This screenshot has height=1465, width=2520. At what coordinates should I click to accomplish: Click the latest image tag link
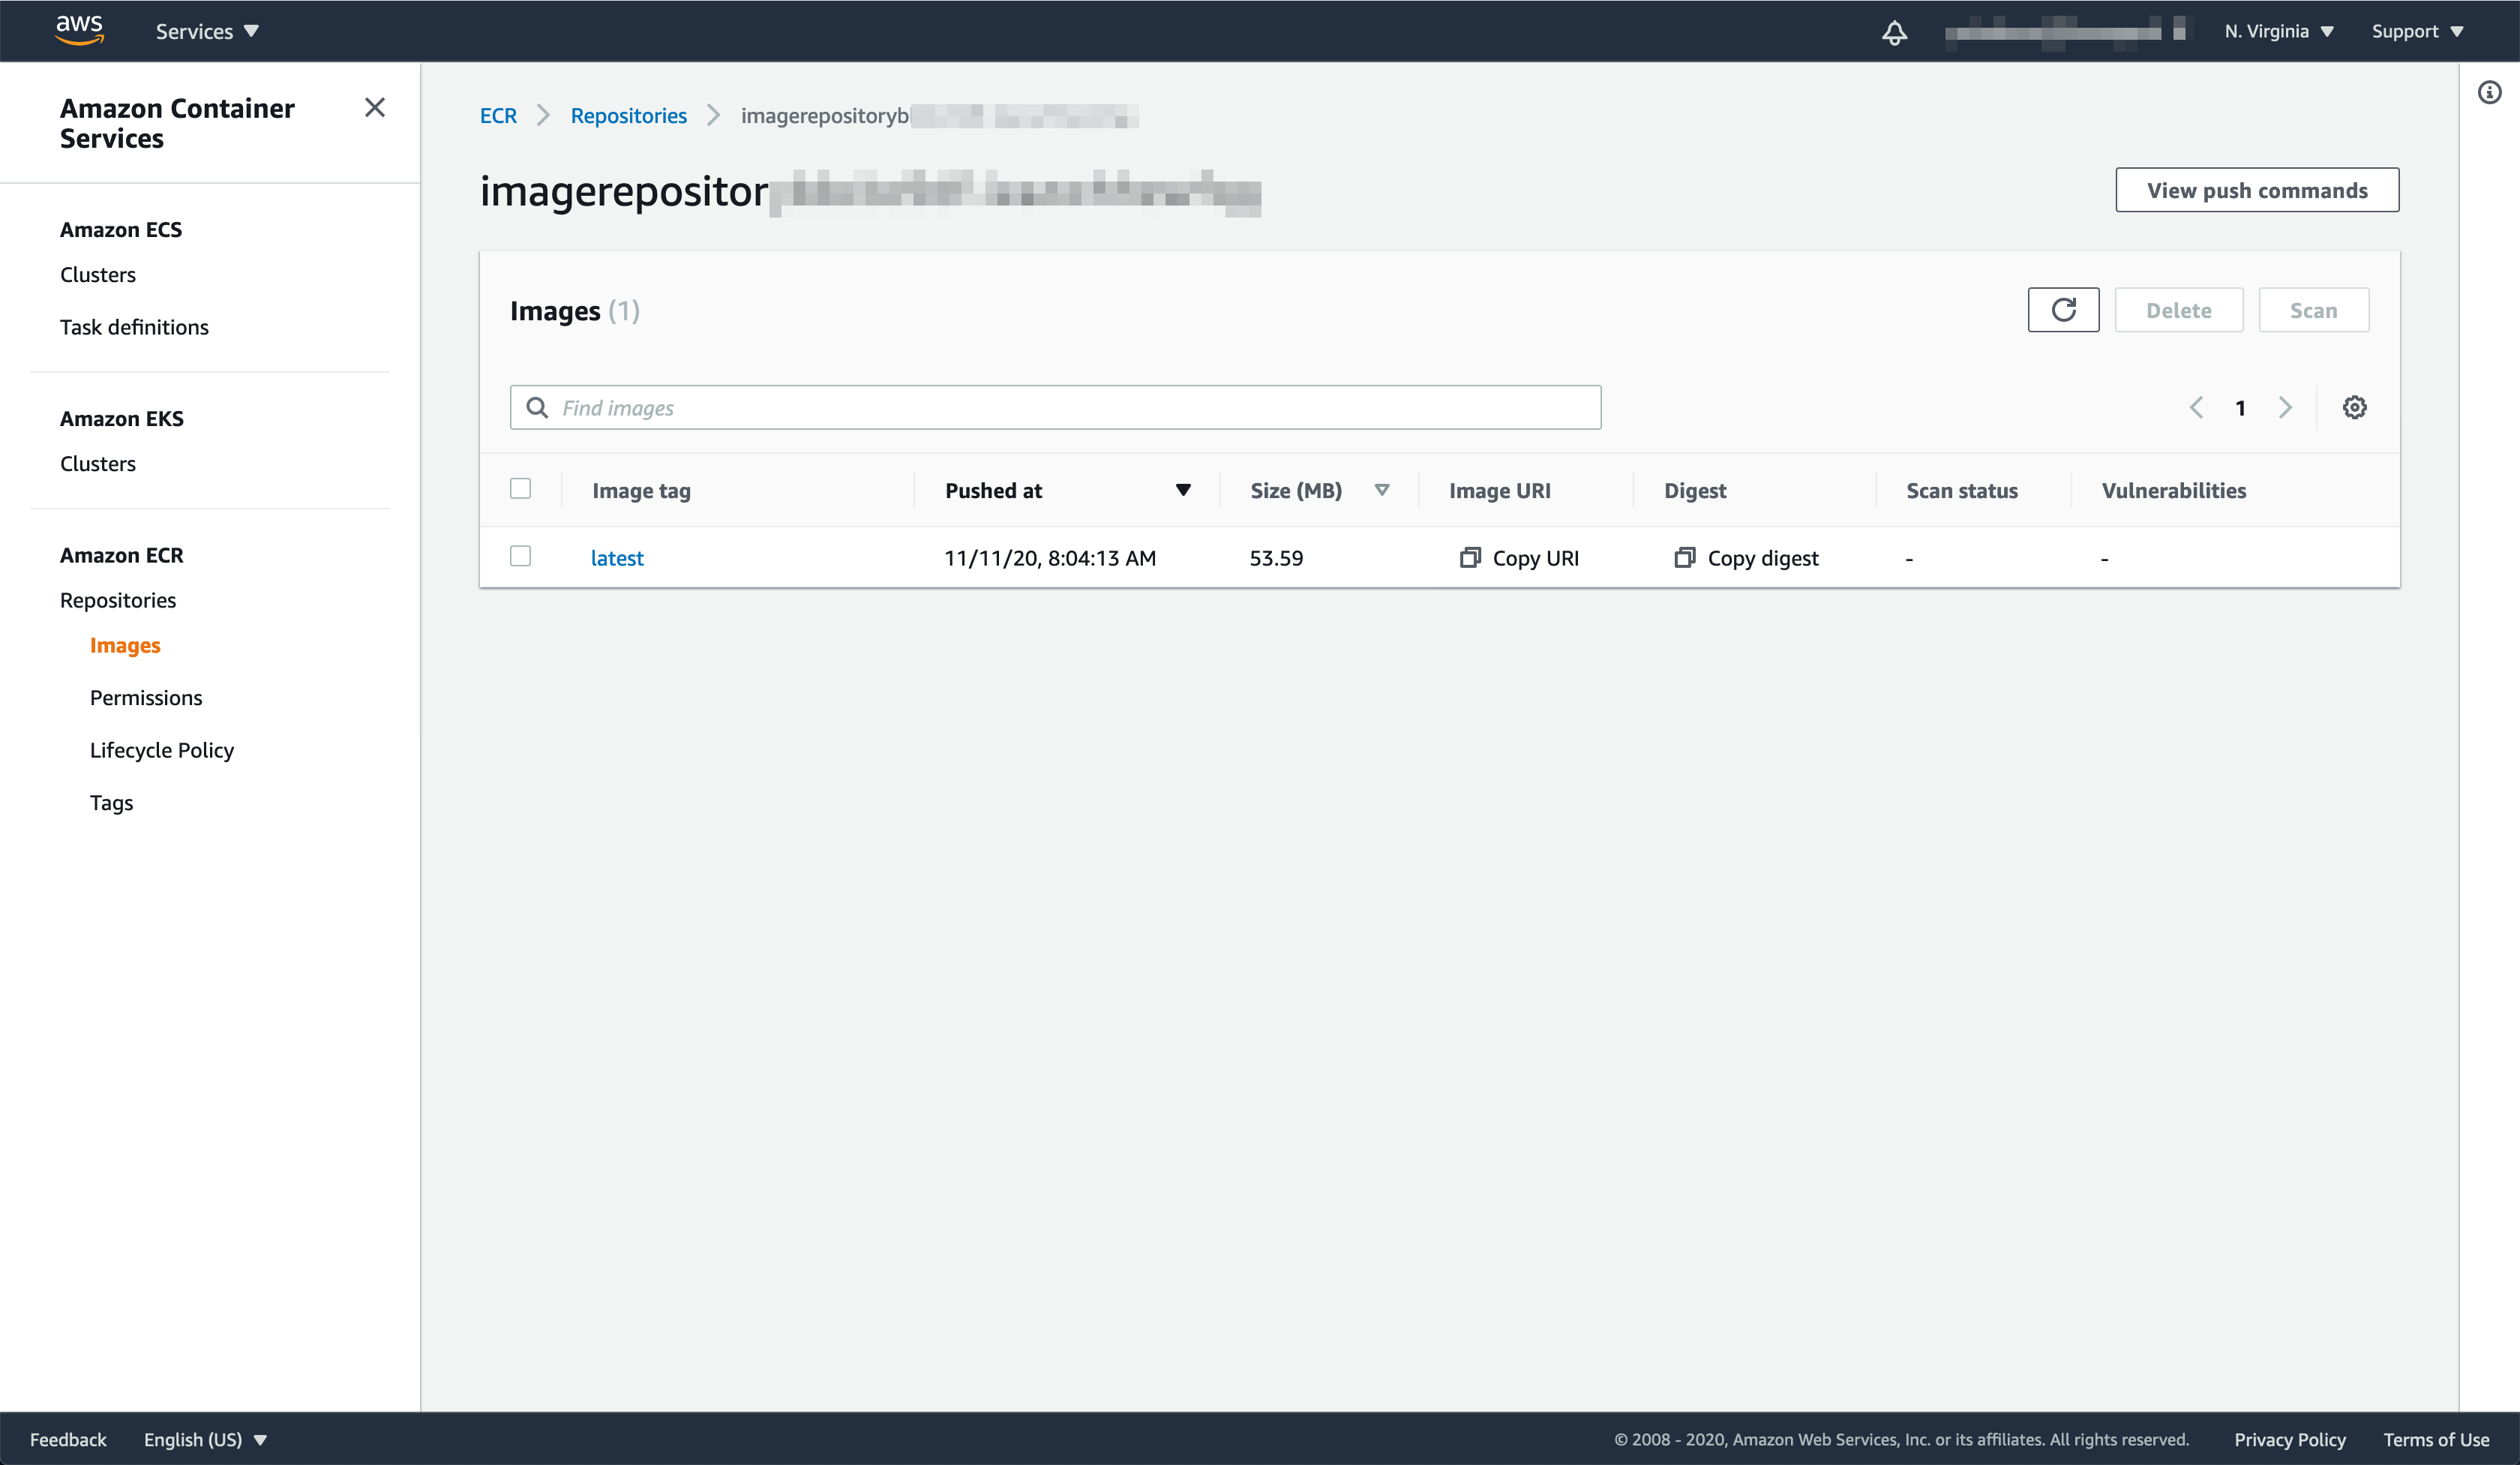[x=617, y=557]
